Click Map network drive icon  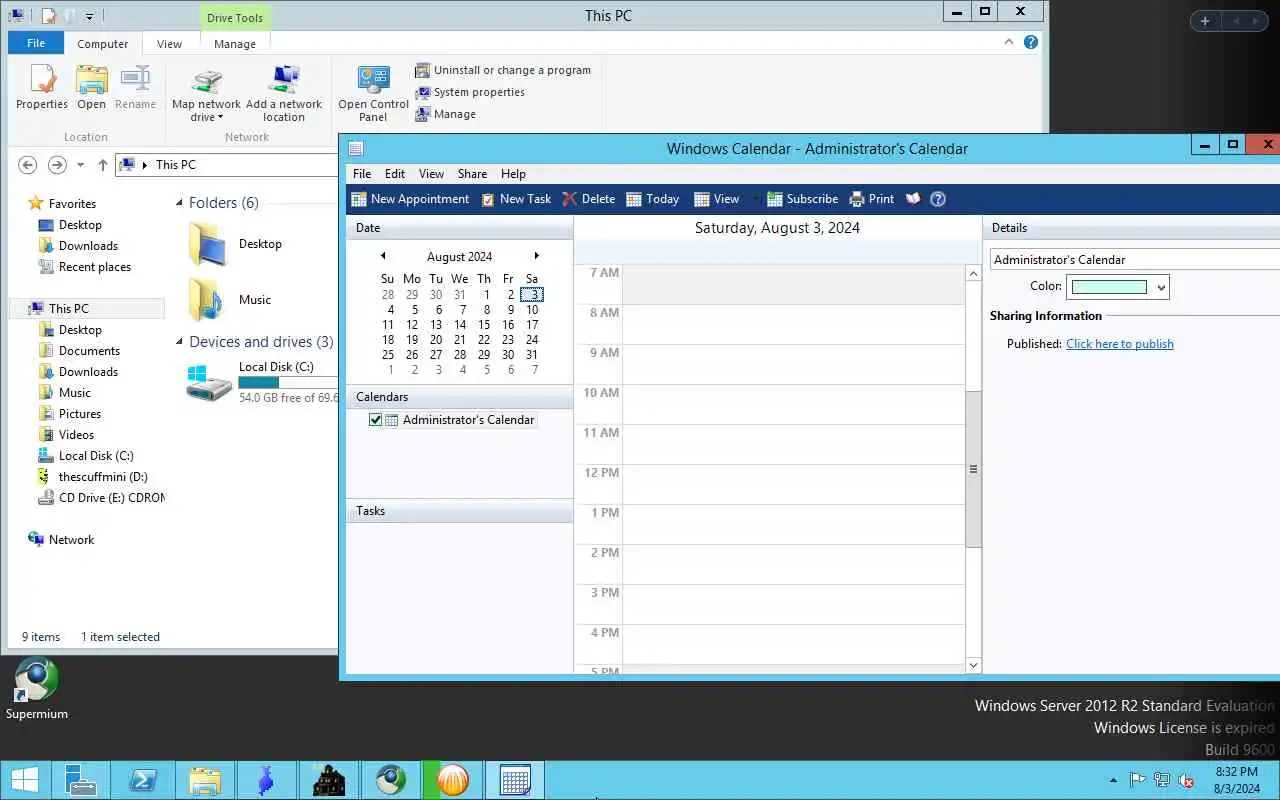(x=206, y=82)
